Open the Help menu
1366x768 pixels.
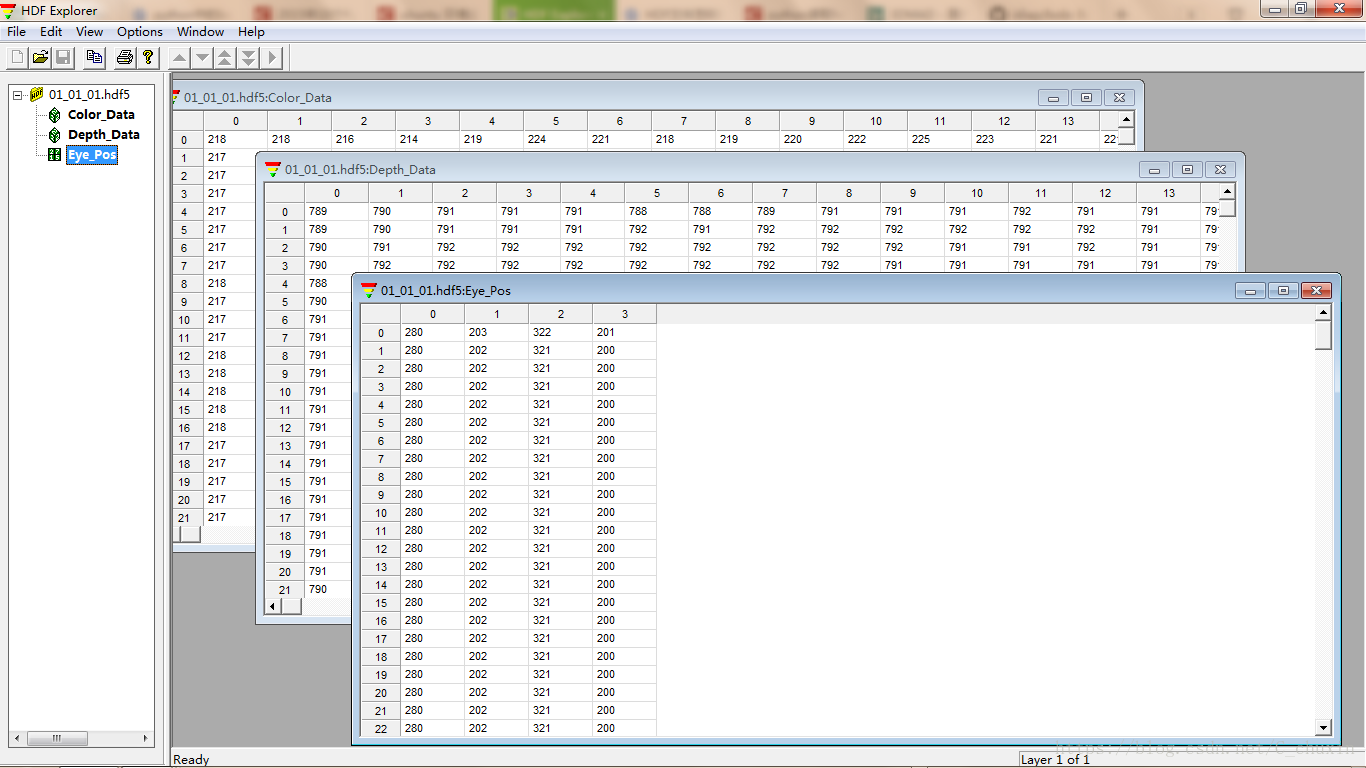251,32
